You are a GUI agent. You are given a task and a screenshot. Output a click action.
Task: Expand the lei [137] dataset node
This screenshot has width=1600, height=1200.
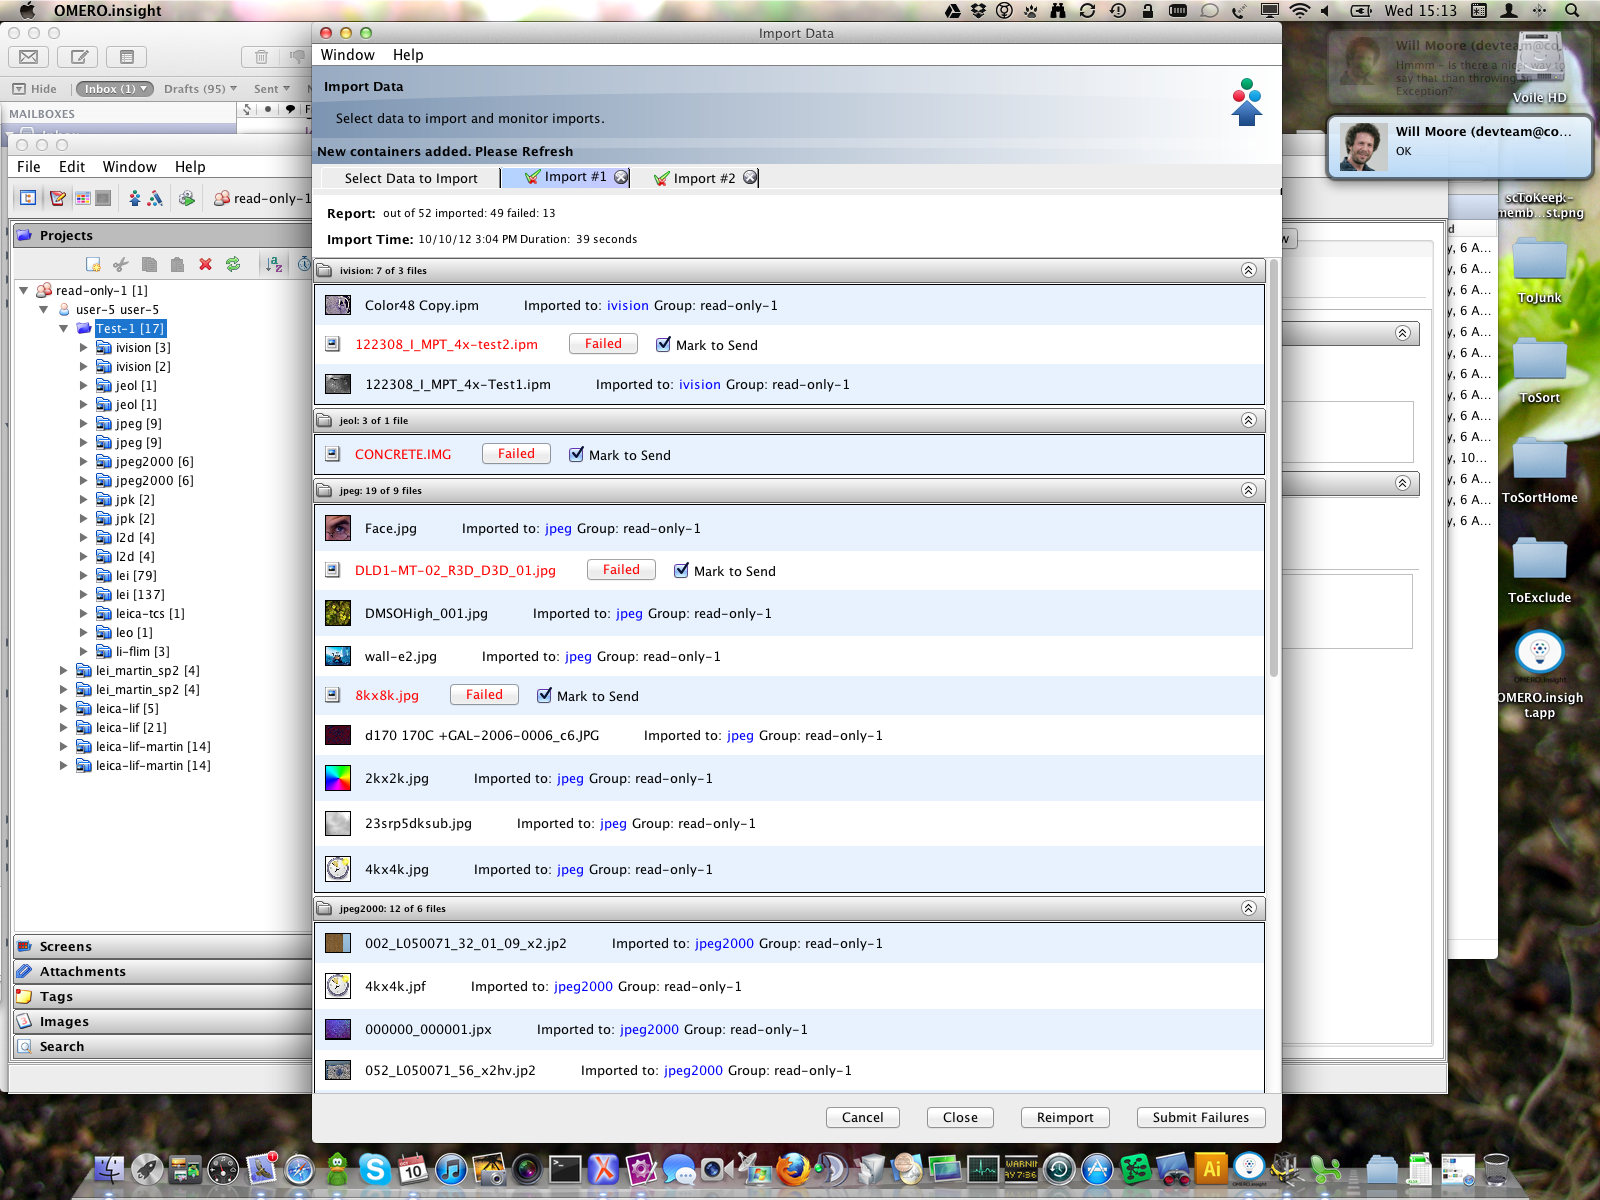click(x=84, y=594)
